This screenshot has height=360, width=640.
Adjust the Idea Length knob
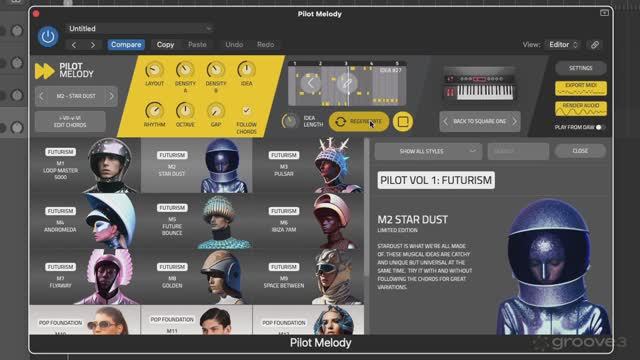click(x=289, y=121)
